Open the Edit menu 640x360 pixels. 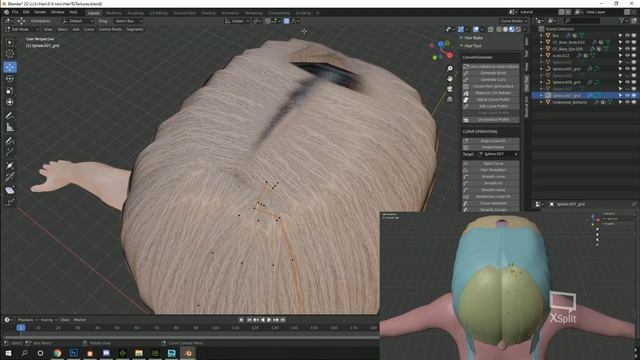[x=26, y=13]
